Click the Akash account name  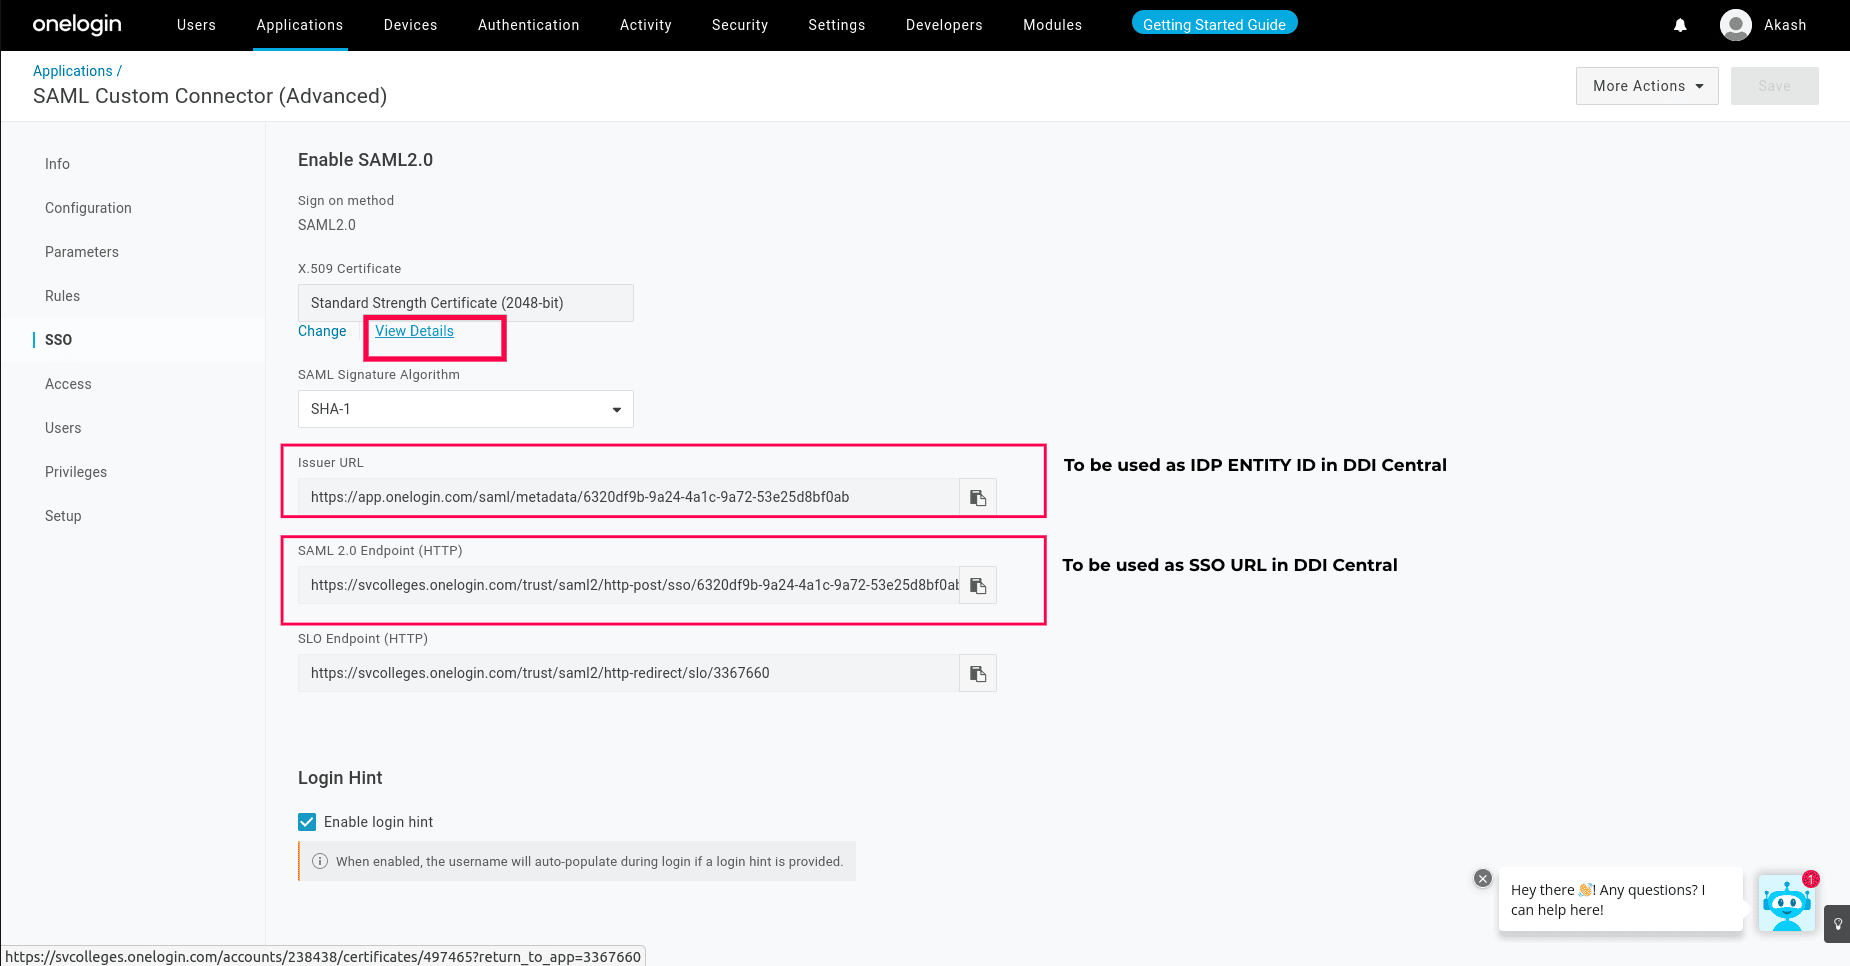coord(1785,25)
